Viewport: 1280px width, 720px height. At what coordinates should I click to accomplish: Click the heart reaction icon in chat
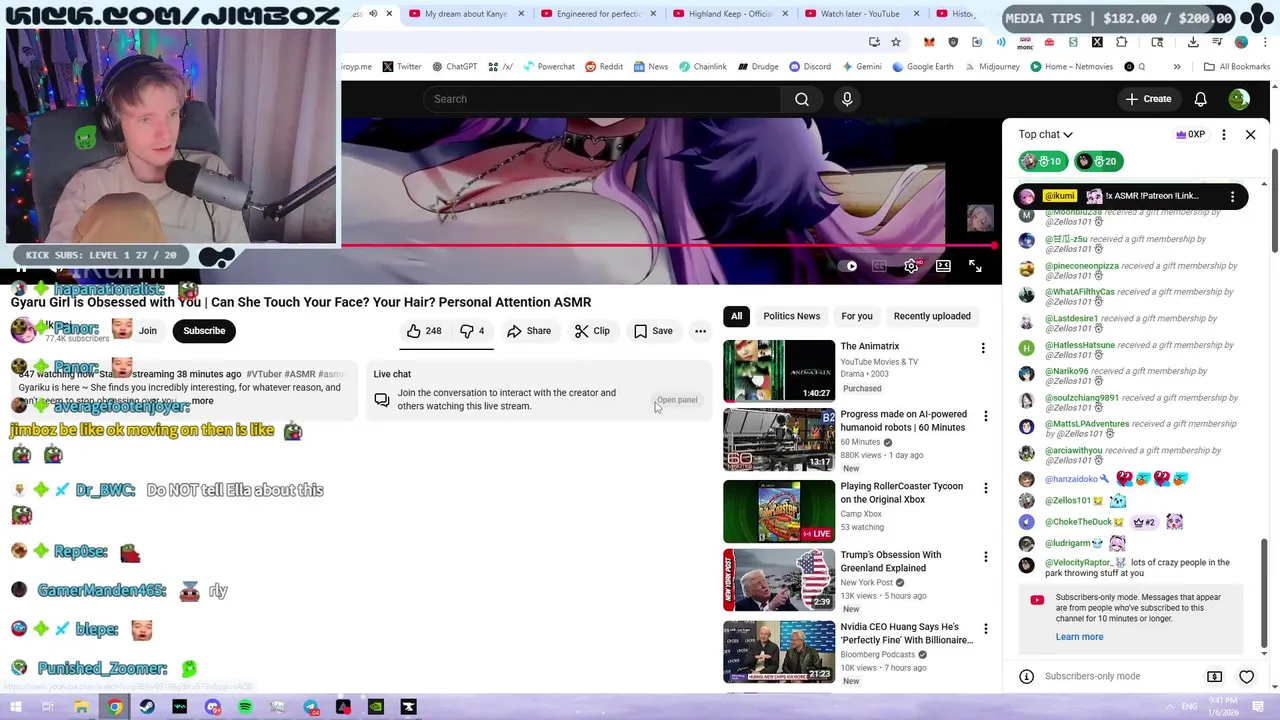click(1246, 677)
